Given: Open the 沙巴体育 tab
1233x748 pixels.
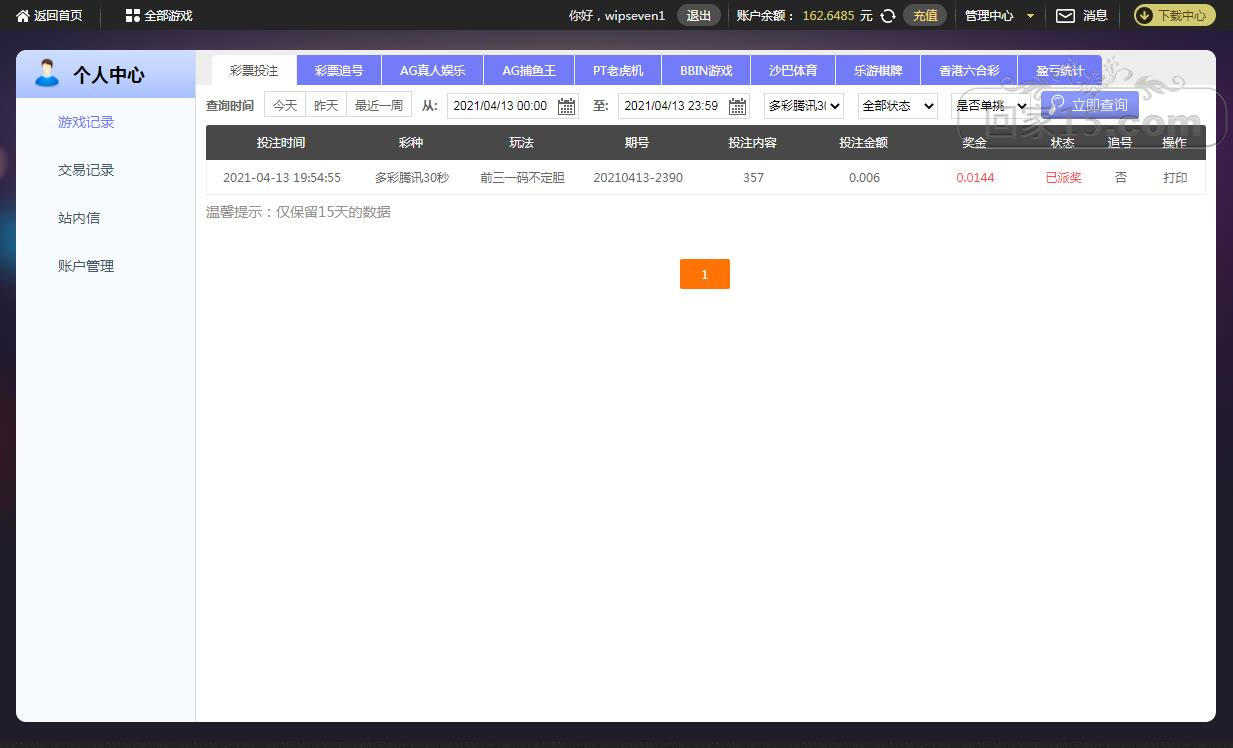Looking at the screenshot, I should (x=793, y=71).
